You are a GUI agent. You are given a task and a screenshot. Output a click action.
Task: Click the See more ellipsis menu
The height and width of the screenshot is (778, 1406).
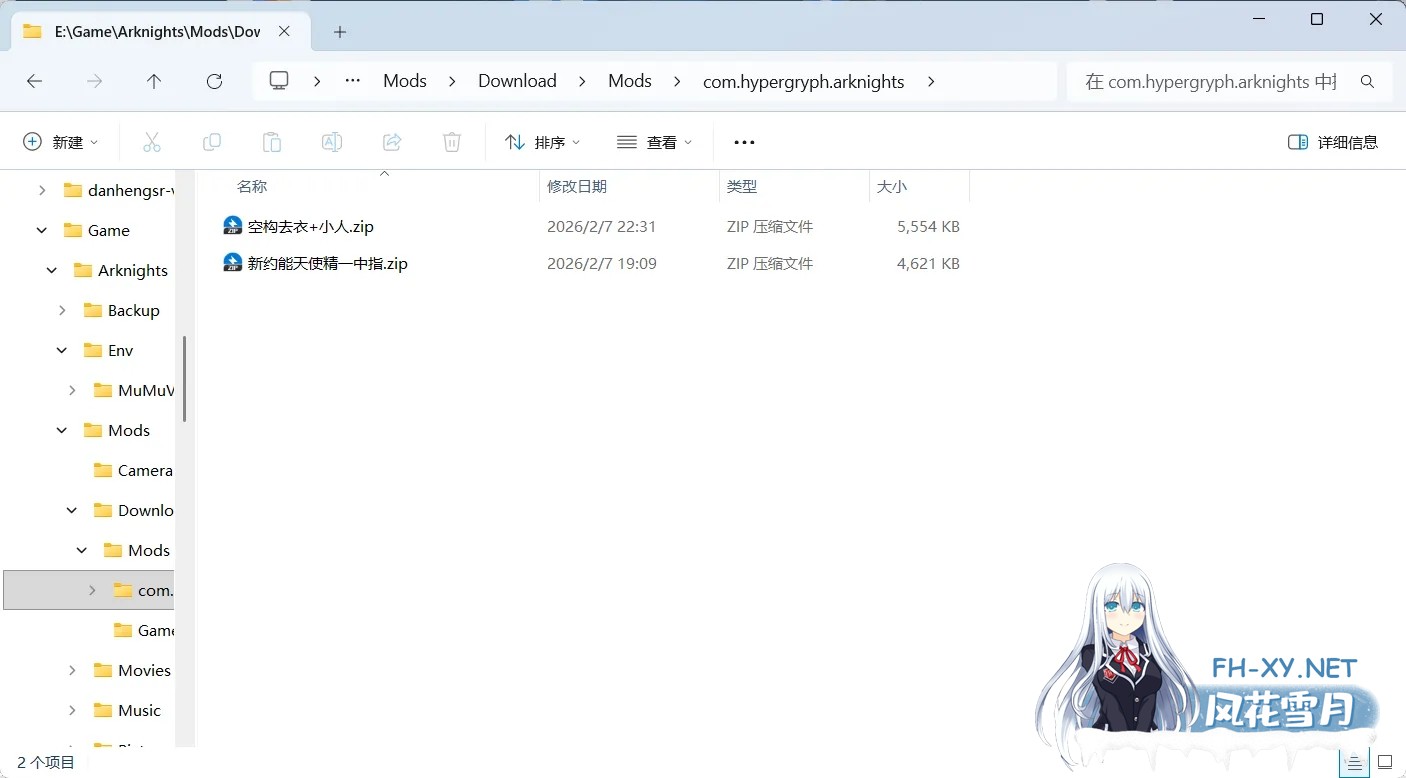743,141
